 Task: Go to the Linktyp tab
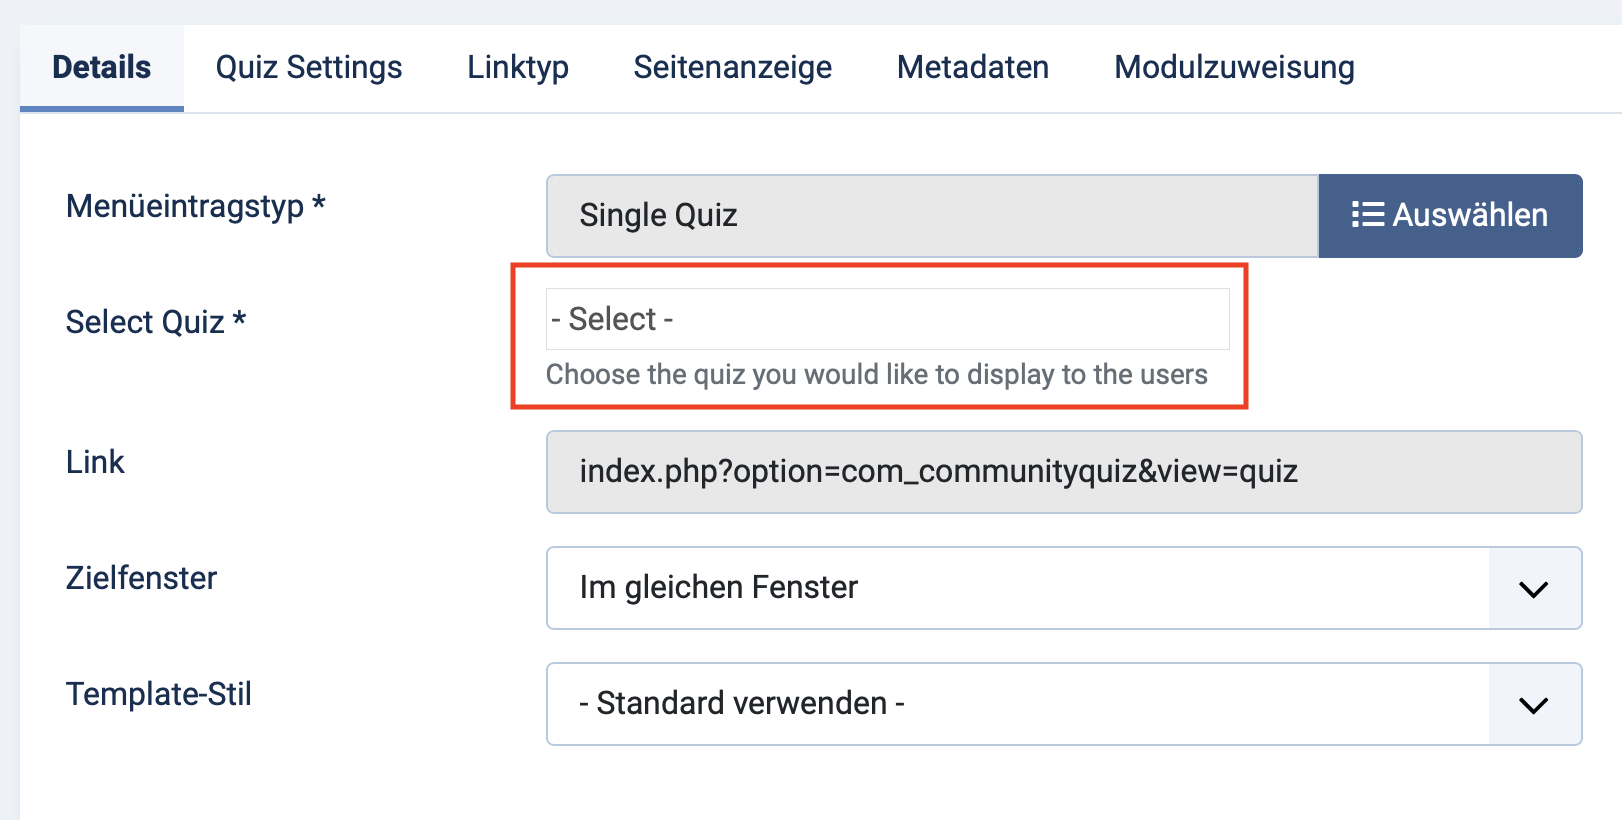518,68
